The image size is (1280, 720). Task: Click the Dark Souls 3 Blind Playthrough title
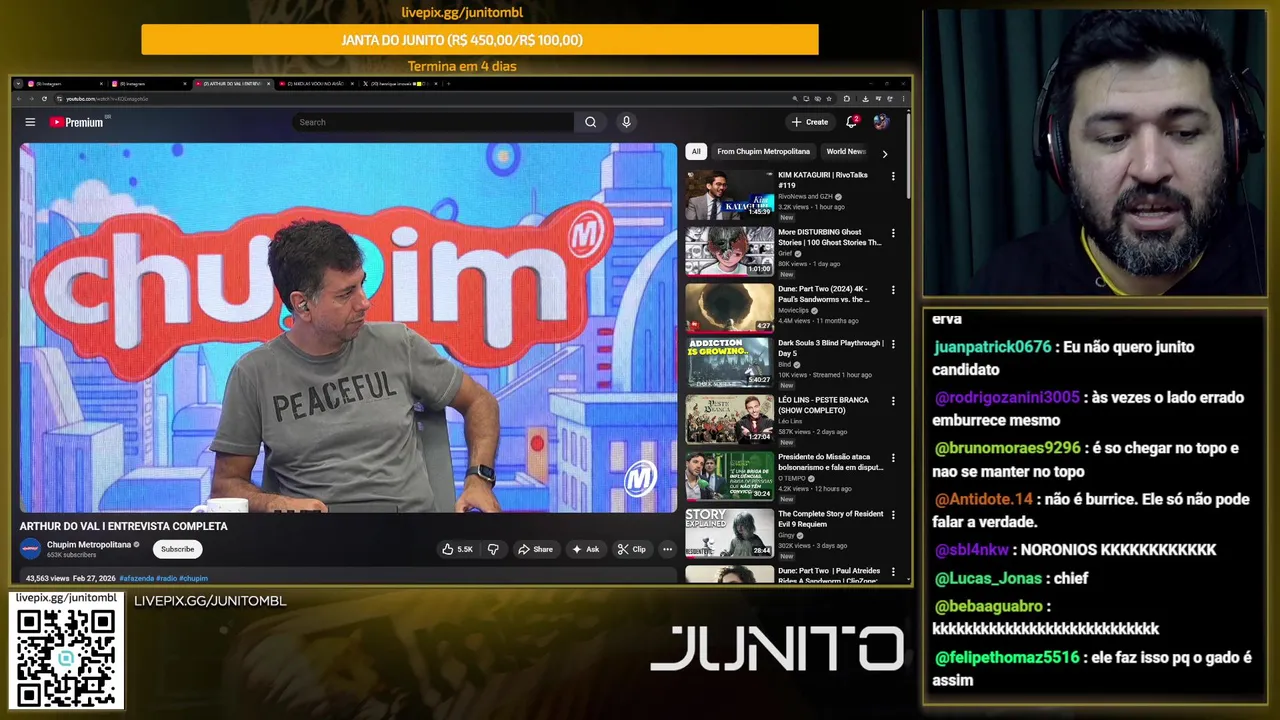pos(830,348)
